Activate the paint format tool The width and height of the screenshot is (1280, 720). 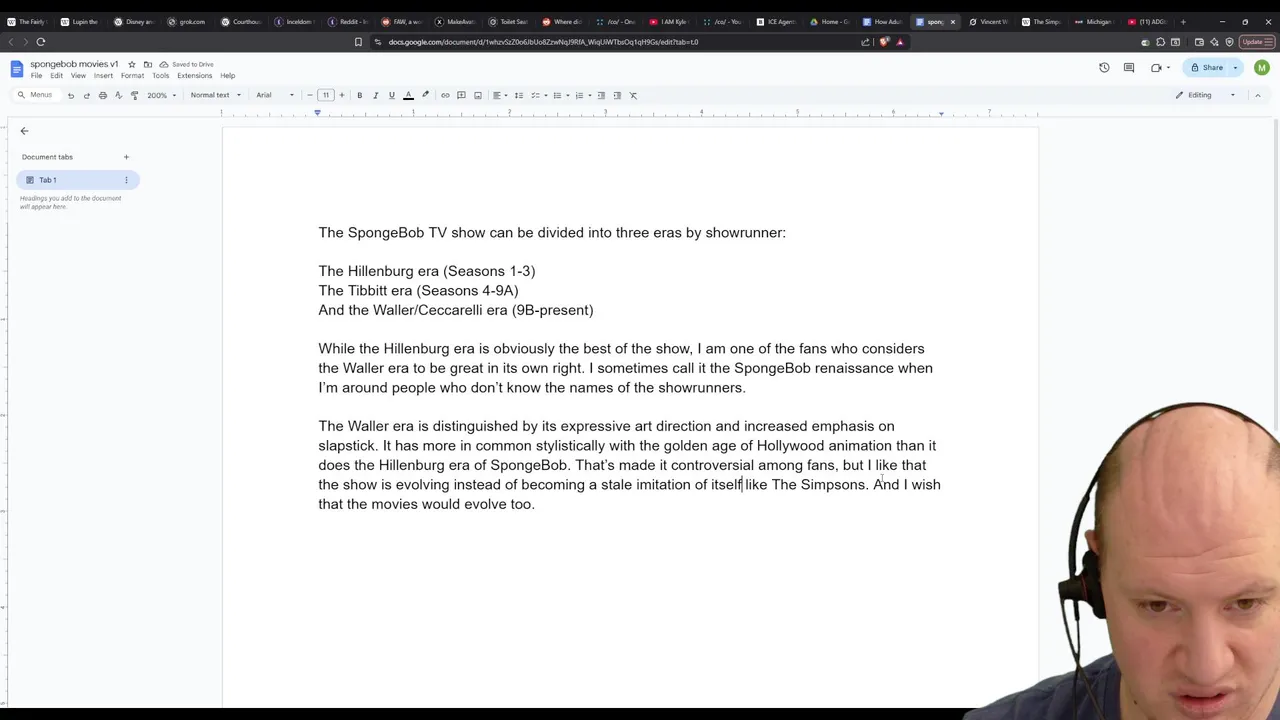(134, 95)
